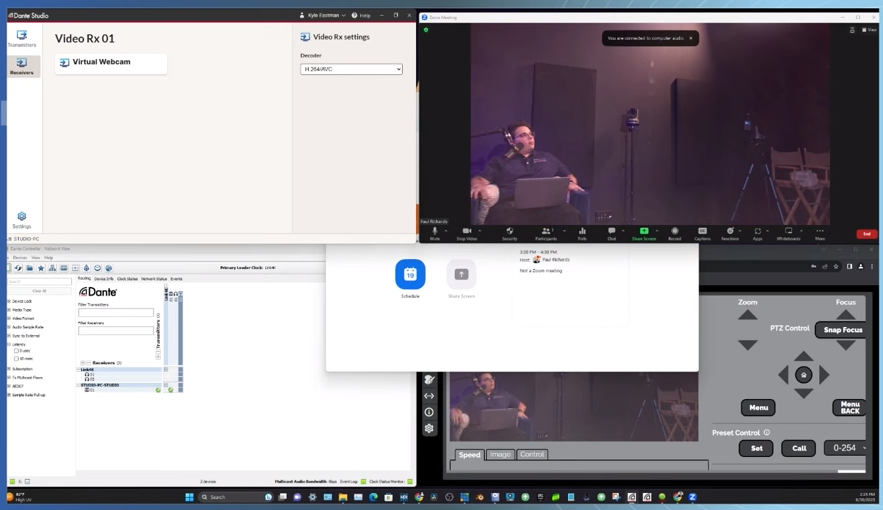Select Receivers in Dante Studio sidebar

point(22,66)
